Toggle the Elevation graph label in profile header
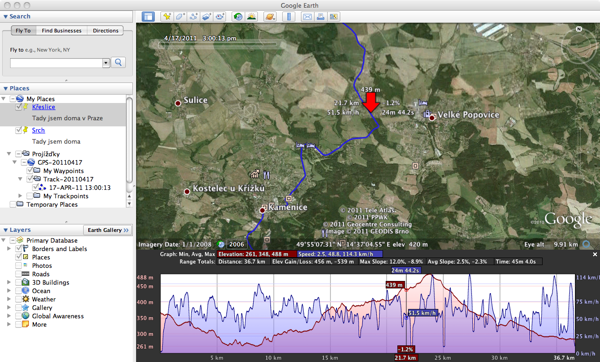The width and height of the screenshot is (600, 362). click(x=257, y=254)
